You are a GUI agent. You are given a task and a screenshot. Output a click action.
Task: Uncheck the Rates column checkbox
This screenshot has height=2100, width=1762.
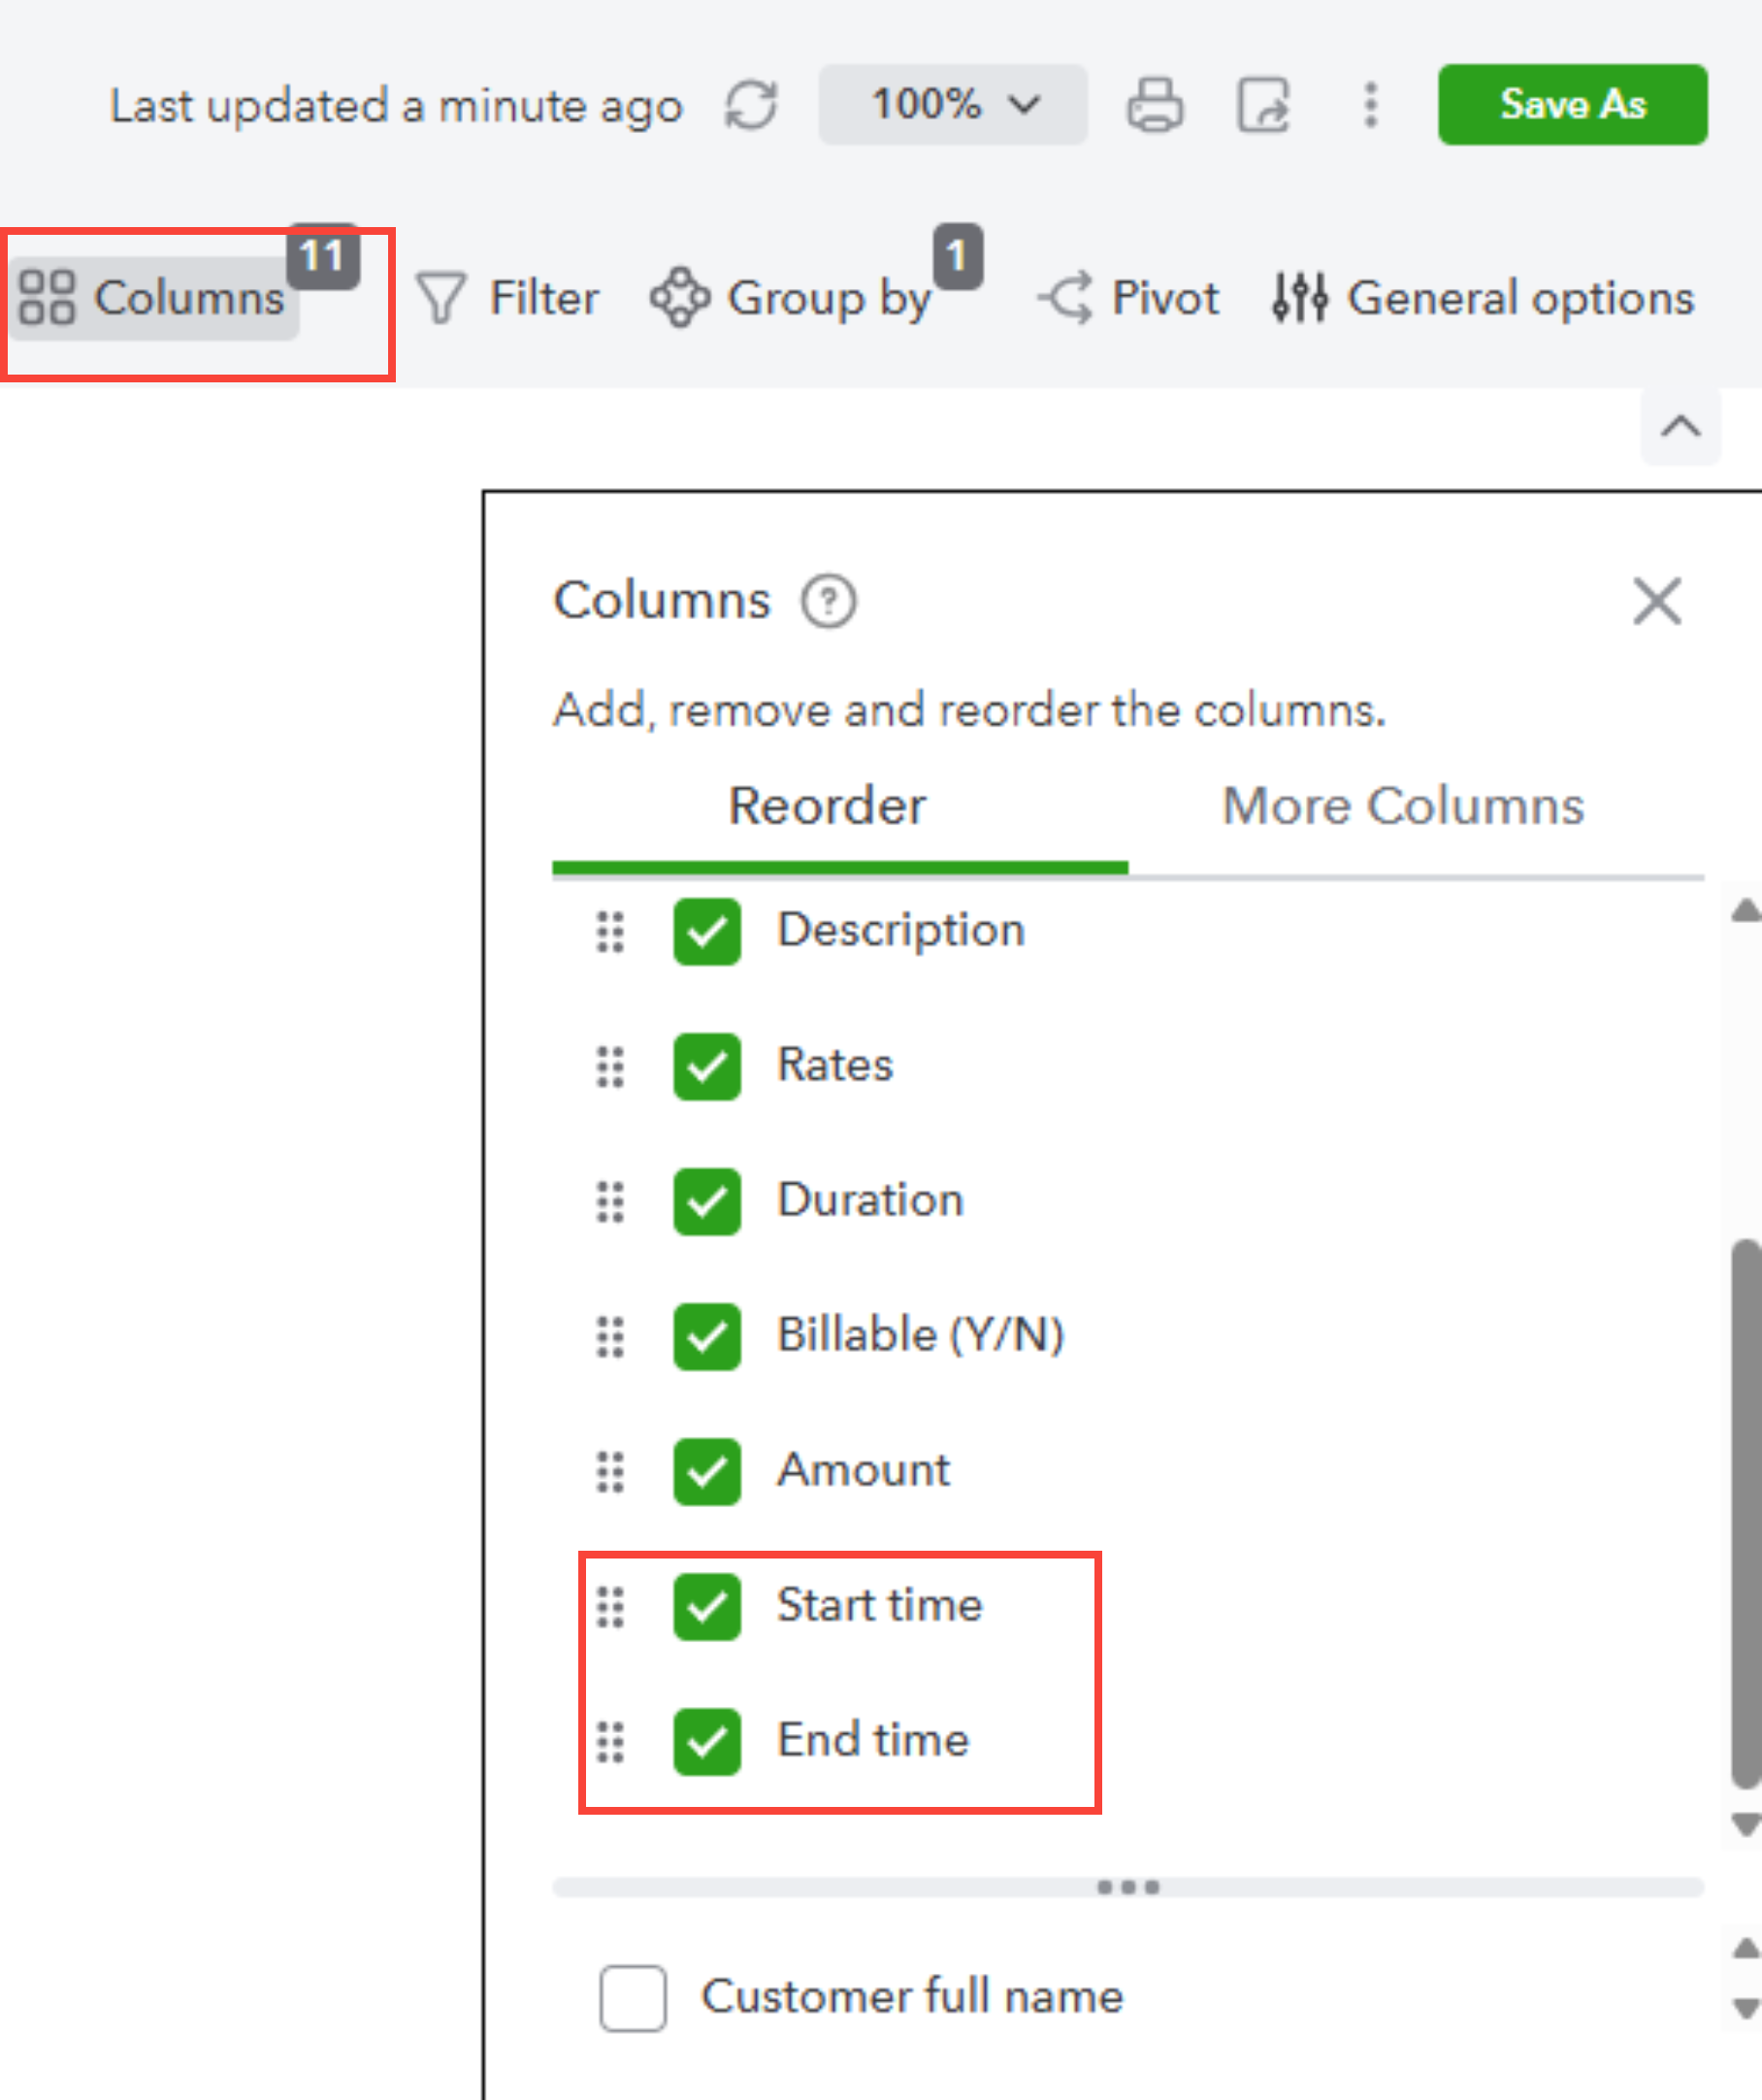707,1067
